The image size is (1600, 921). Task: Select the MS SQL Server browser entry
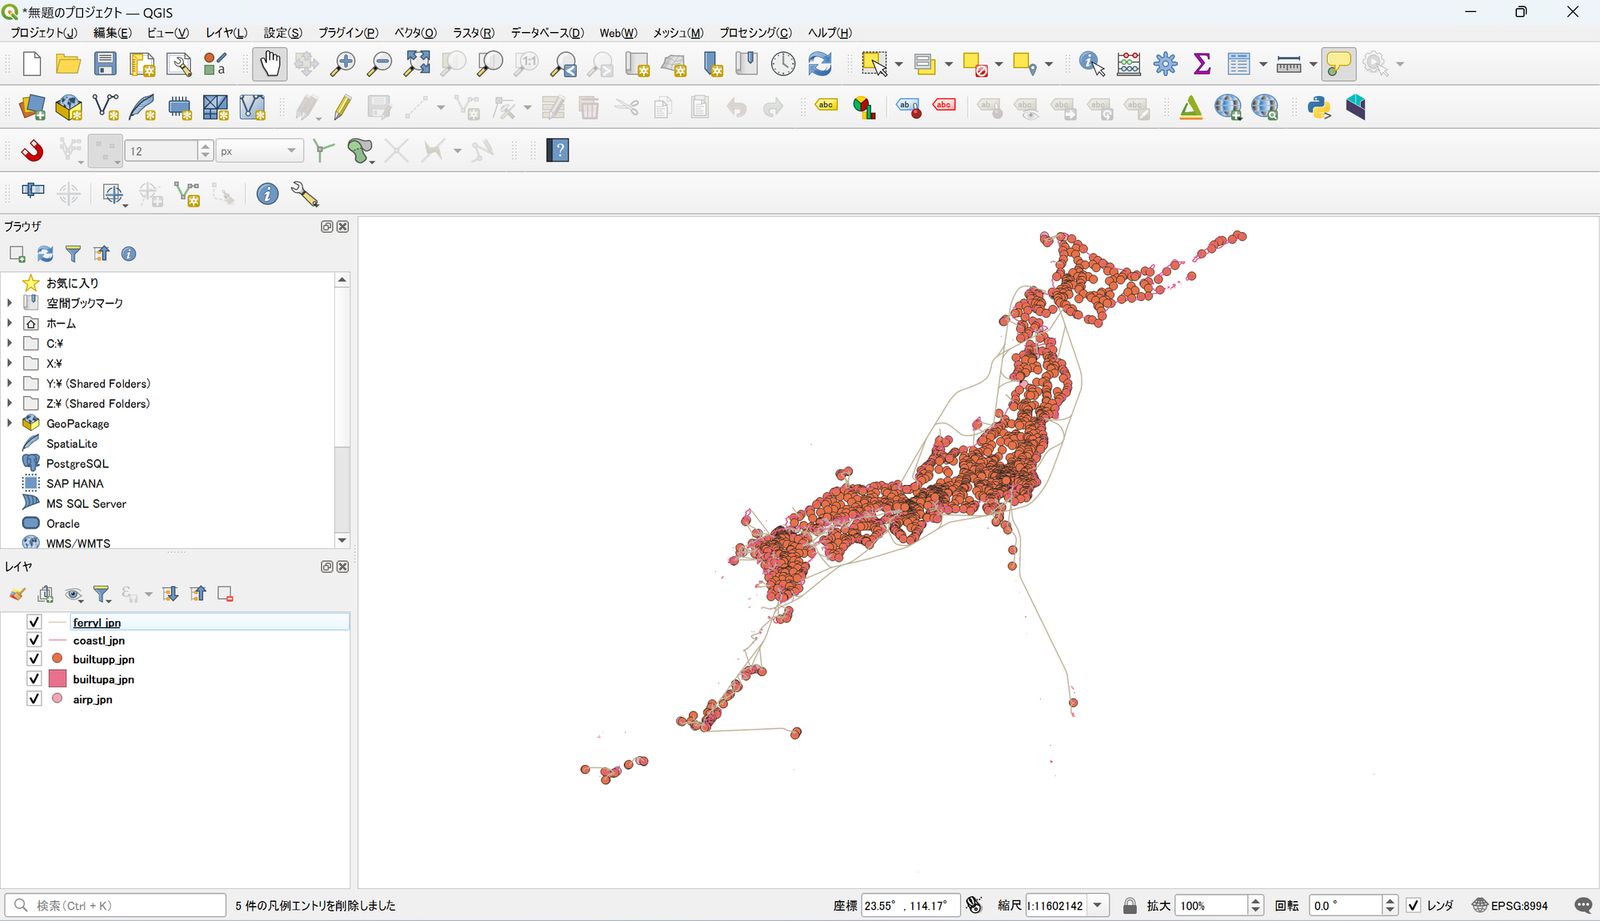tap(86, 503)
